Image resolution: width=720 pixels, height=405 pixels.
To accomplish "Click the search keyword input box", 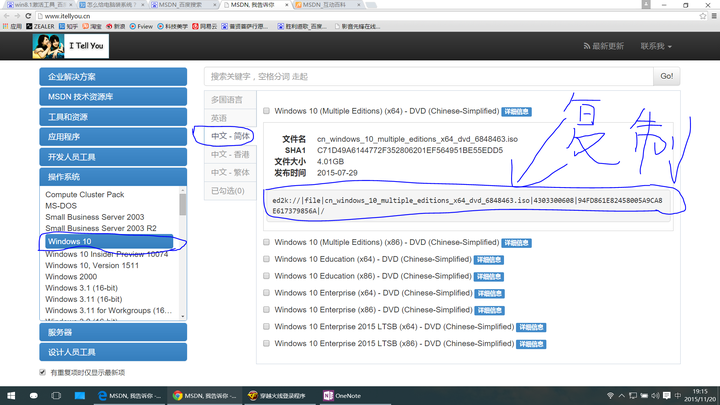I will pos(428,76).
